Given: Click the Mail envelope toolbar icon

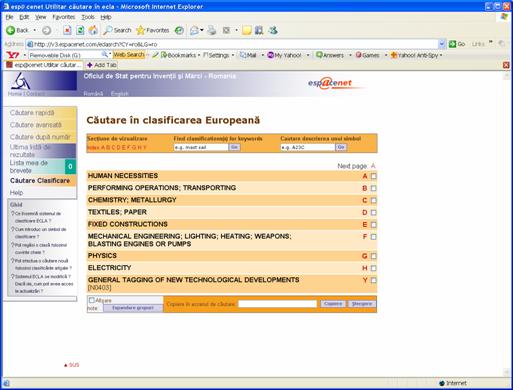Looking at the screenshot, I should 194,30.
